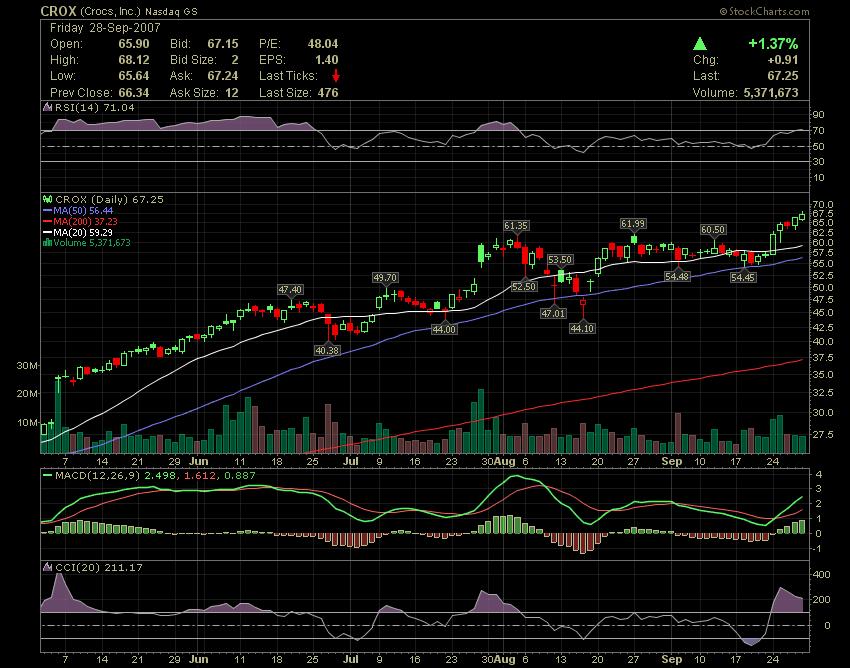This screenshot has height=668, width=850.
Task: Click the Last Size value 476
Action: (x=328, y=93)
